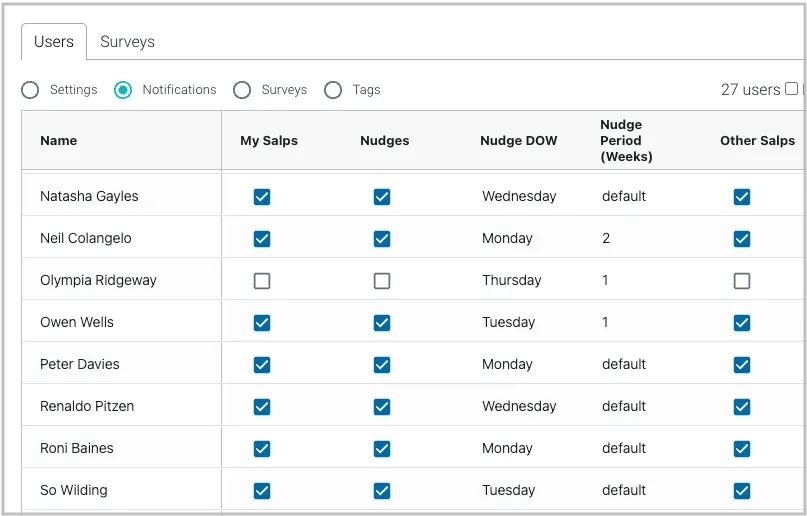Uncheck Other Salps for So Wilding
The width and height of the screenshot is (807, 516).
[742, 491]
